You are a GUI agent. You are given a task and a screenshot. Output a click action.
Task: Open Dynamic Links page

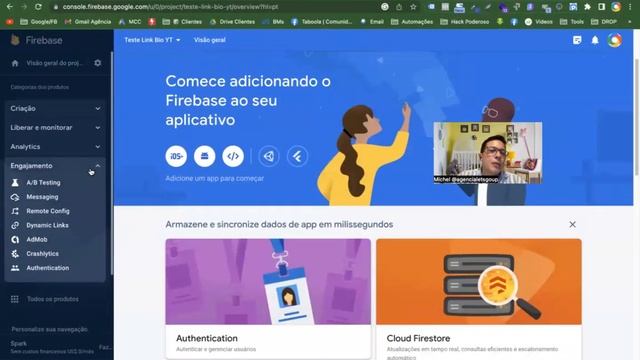[47, 225]
